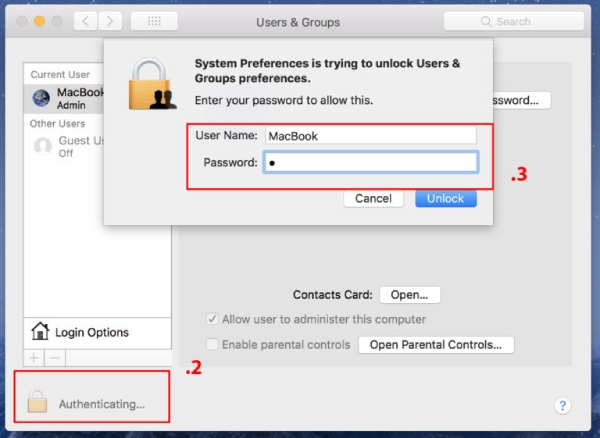Click the house icon beside Login Options

click(40, 331)
